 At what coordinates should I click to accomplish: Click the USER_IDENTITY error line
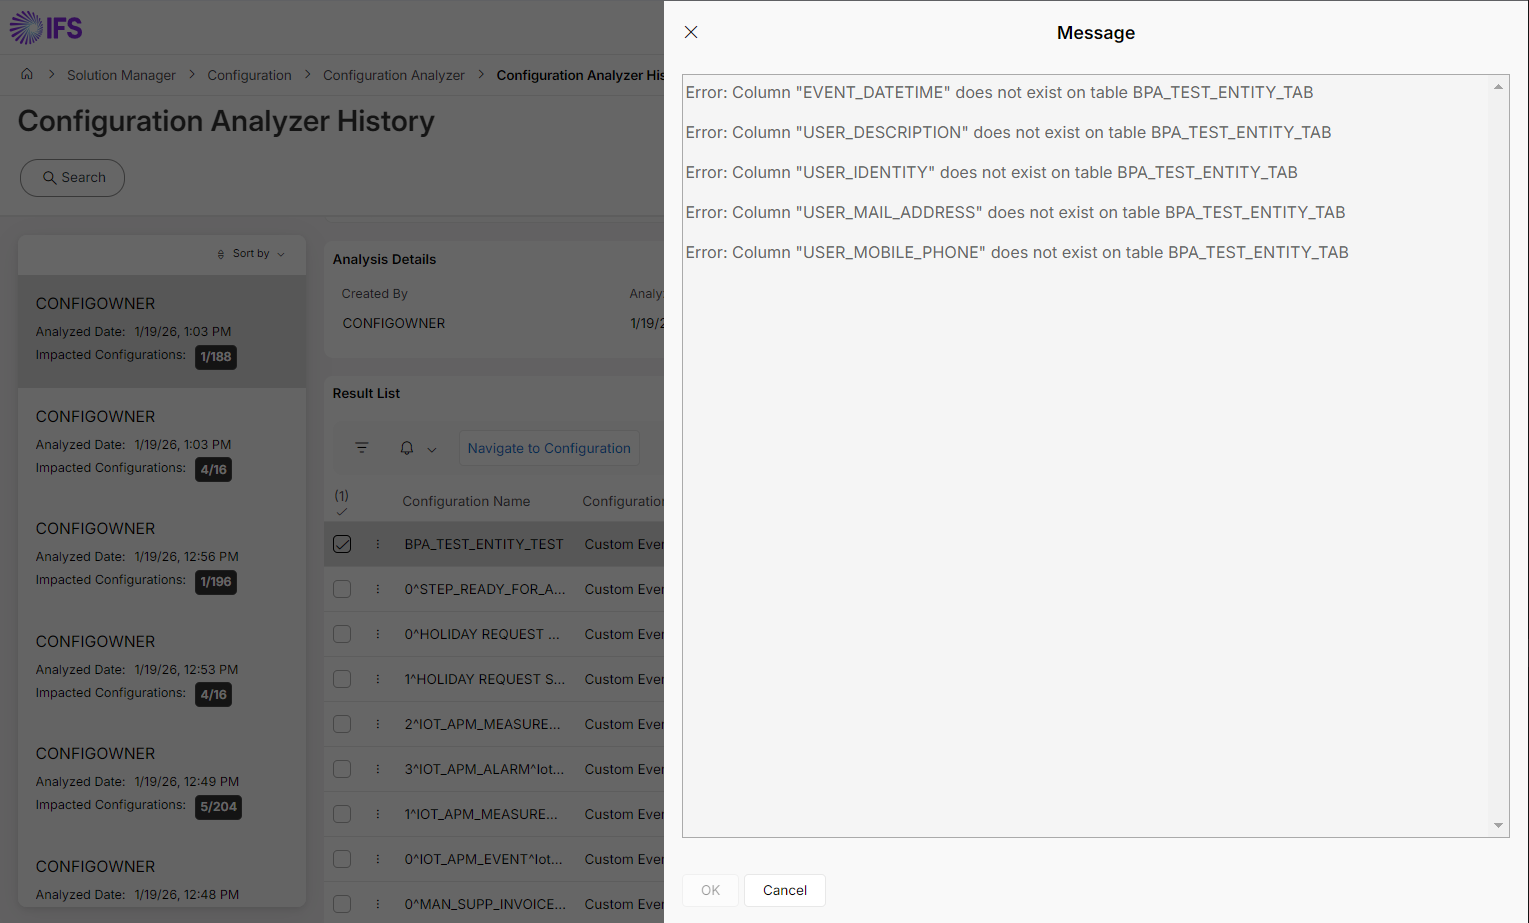tap(991, 172)
